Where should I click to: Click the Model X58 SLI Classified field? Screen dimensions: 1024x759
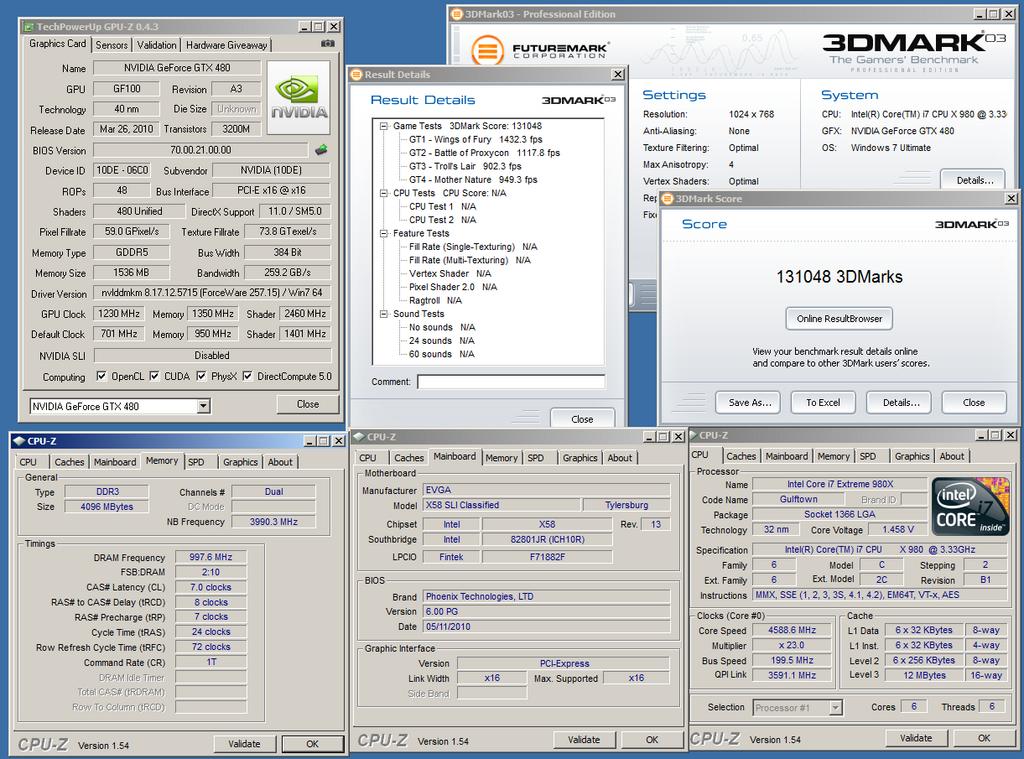pos(501,505)
